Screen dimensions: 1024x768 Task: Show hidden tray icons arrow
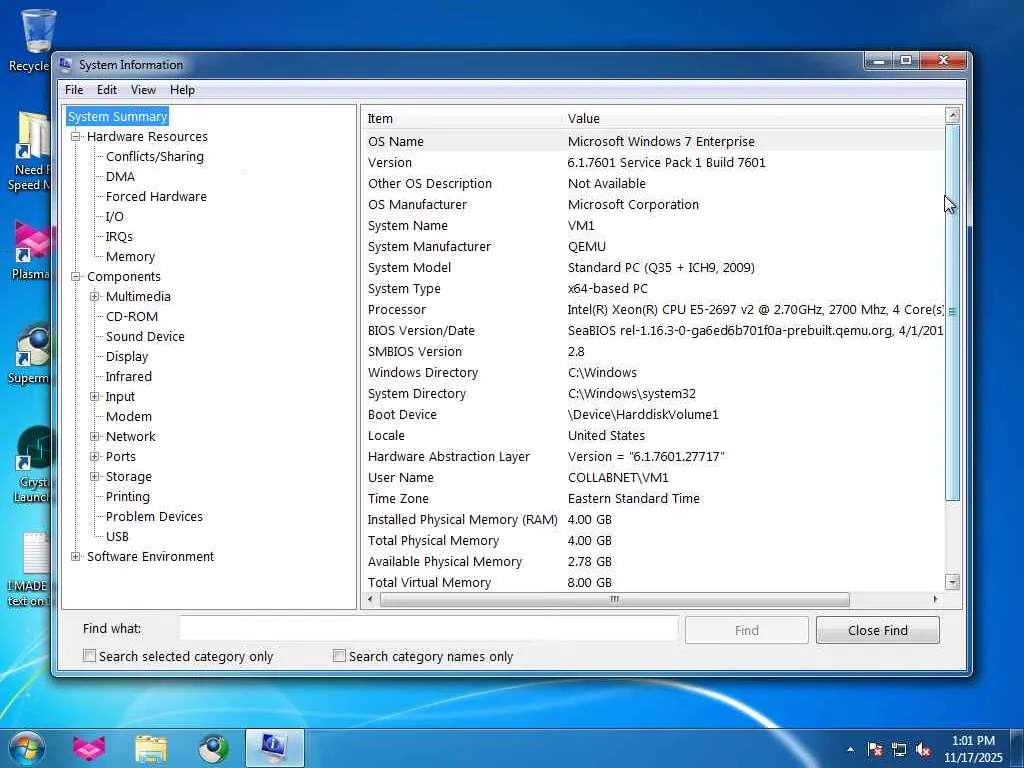[x=850, y=749]
